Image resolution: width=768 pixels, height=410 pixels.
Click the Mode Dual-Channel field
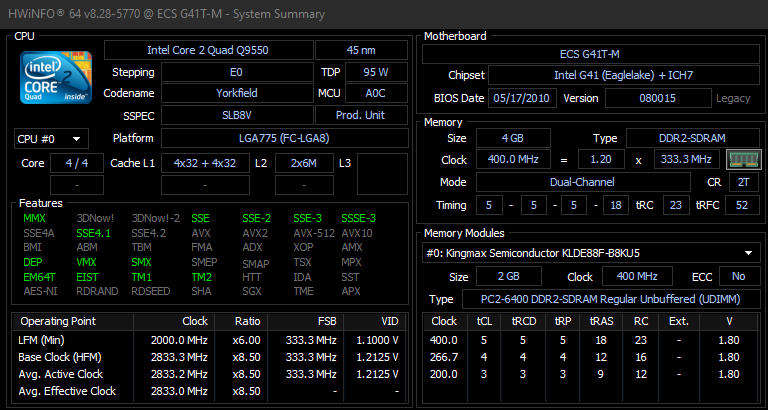[582, 182]
